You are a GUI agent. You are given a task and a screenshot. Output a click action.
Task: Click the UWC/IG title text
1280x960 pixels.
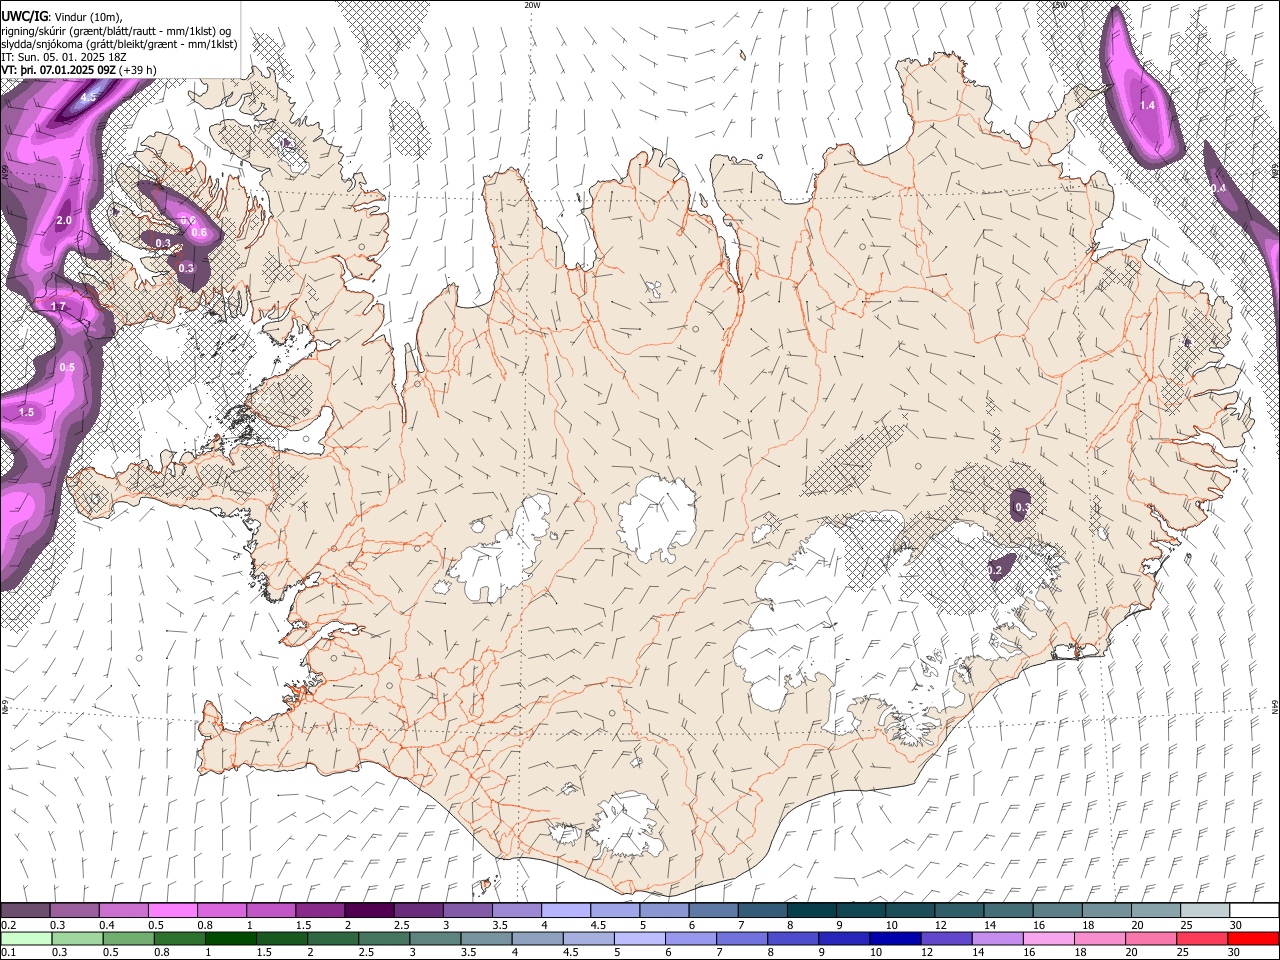pos(24,17)
